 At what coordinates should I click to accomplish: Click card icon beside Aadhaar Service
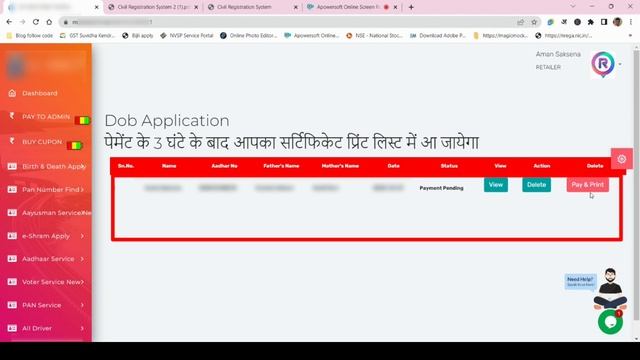[12, 259]
